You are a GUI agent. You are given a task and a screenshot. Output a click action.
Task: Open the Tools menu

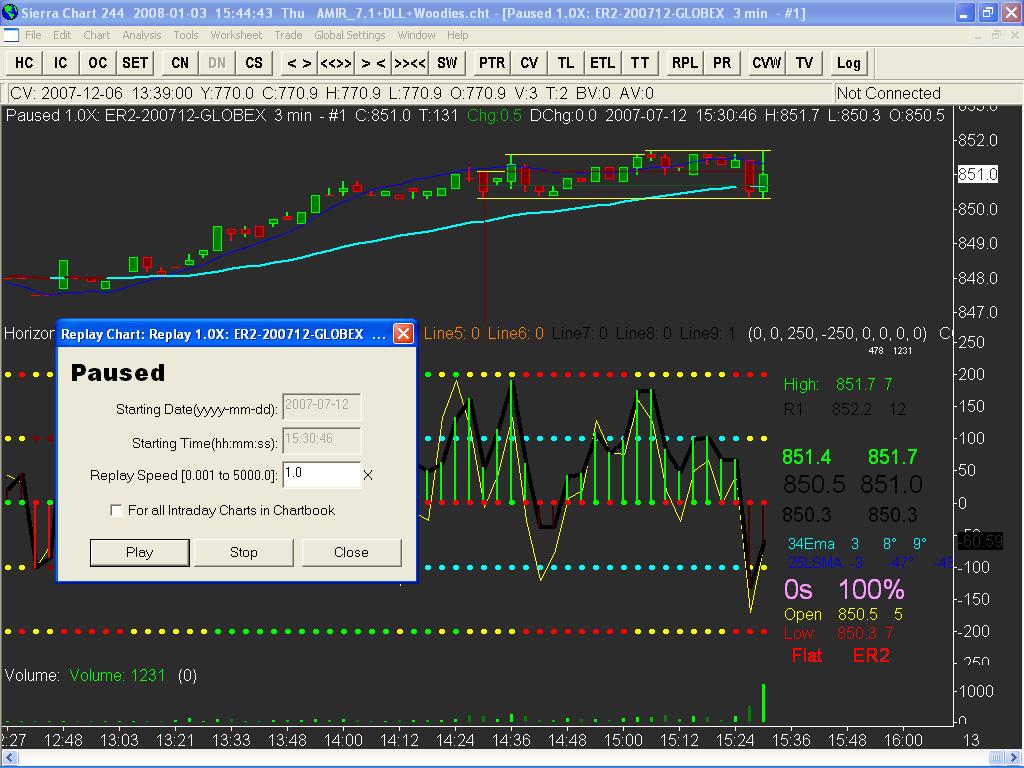(185, 35)
